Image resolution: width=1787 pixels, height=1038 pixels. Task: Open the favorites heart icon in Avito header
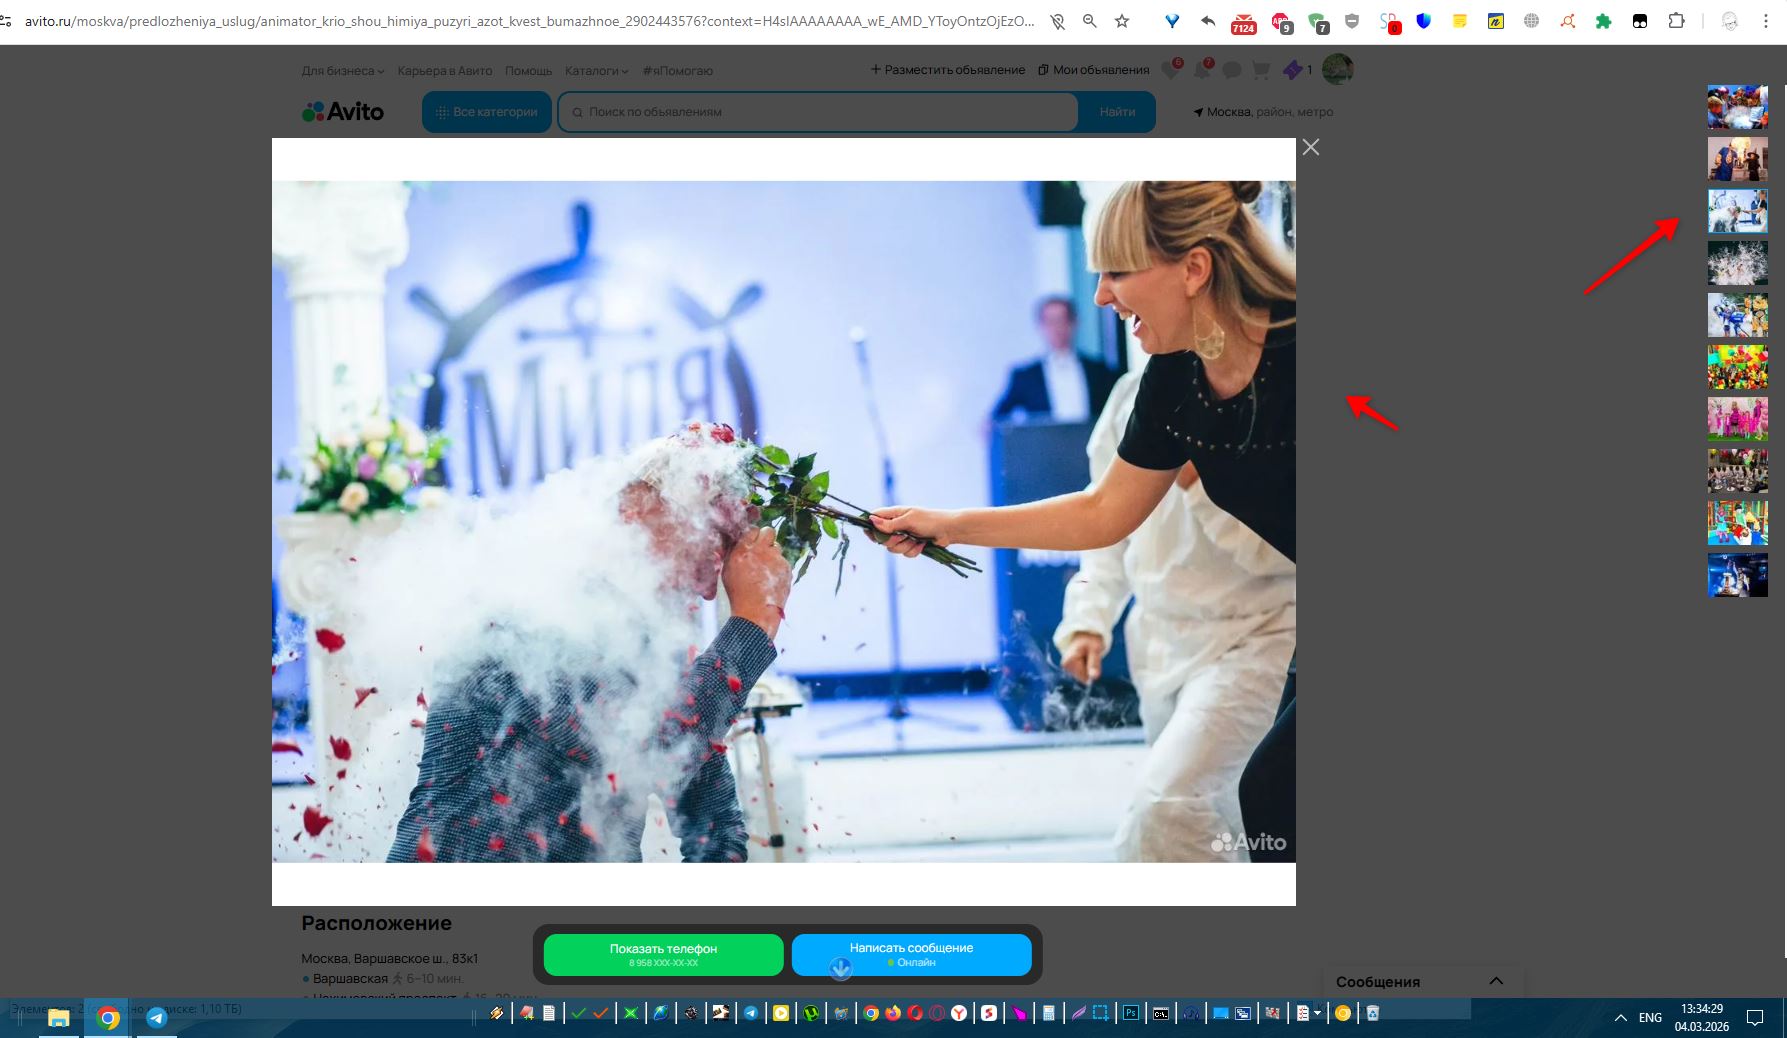pyautogui.click(x=1171, y=70)
